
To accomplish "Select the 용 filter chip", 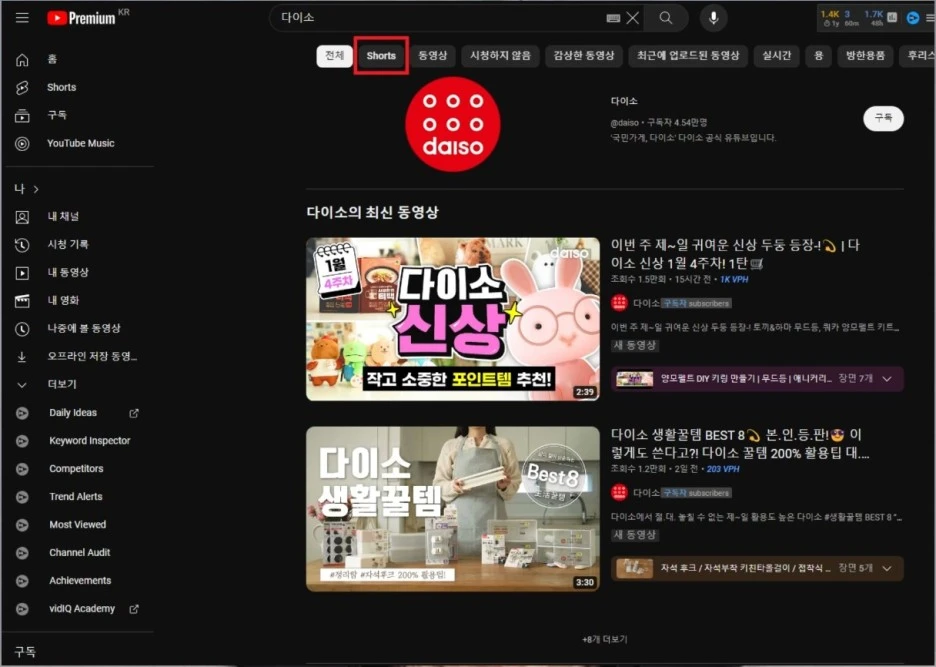I will click(x=818, y=56).
